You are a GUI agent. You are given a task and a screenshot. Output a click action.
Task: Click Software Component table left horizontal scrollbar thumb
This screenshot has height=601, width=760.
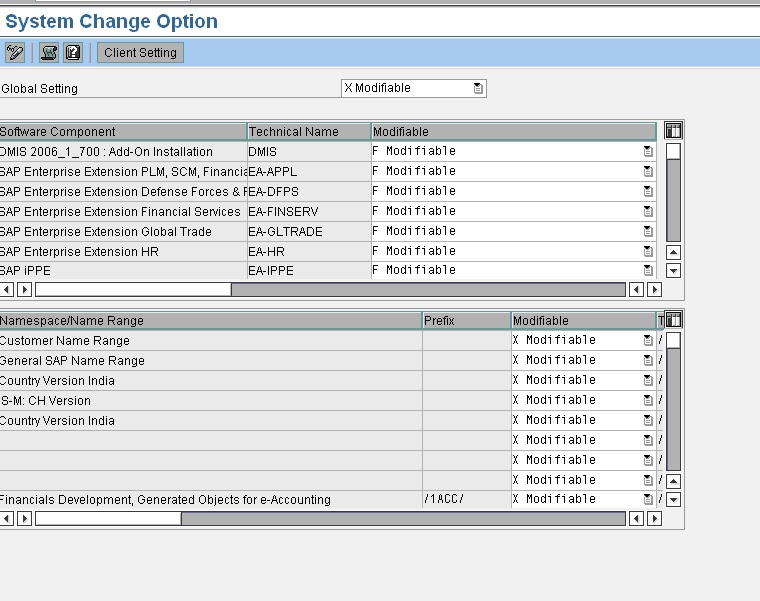[133, 290]
